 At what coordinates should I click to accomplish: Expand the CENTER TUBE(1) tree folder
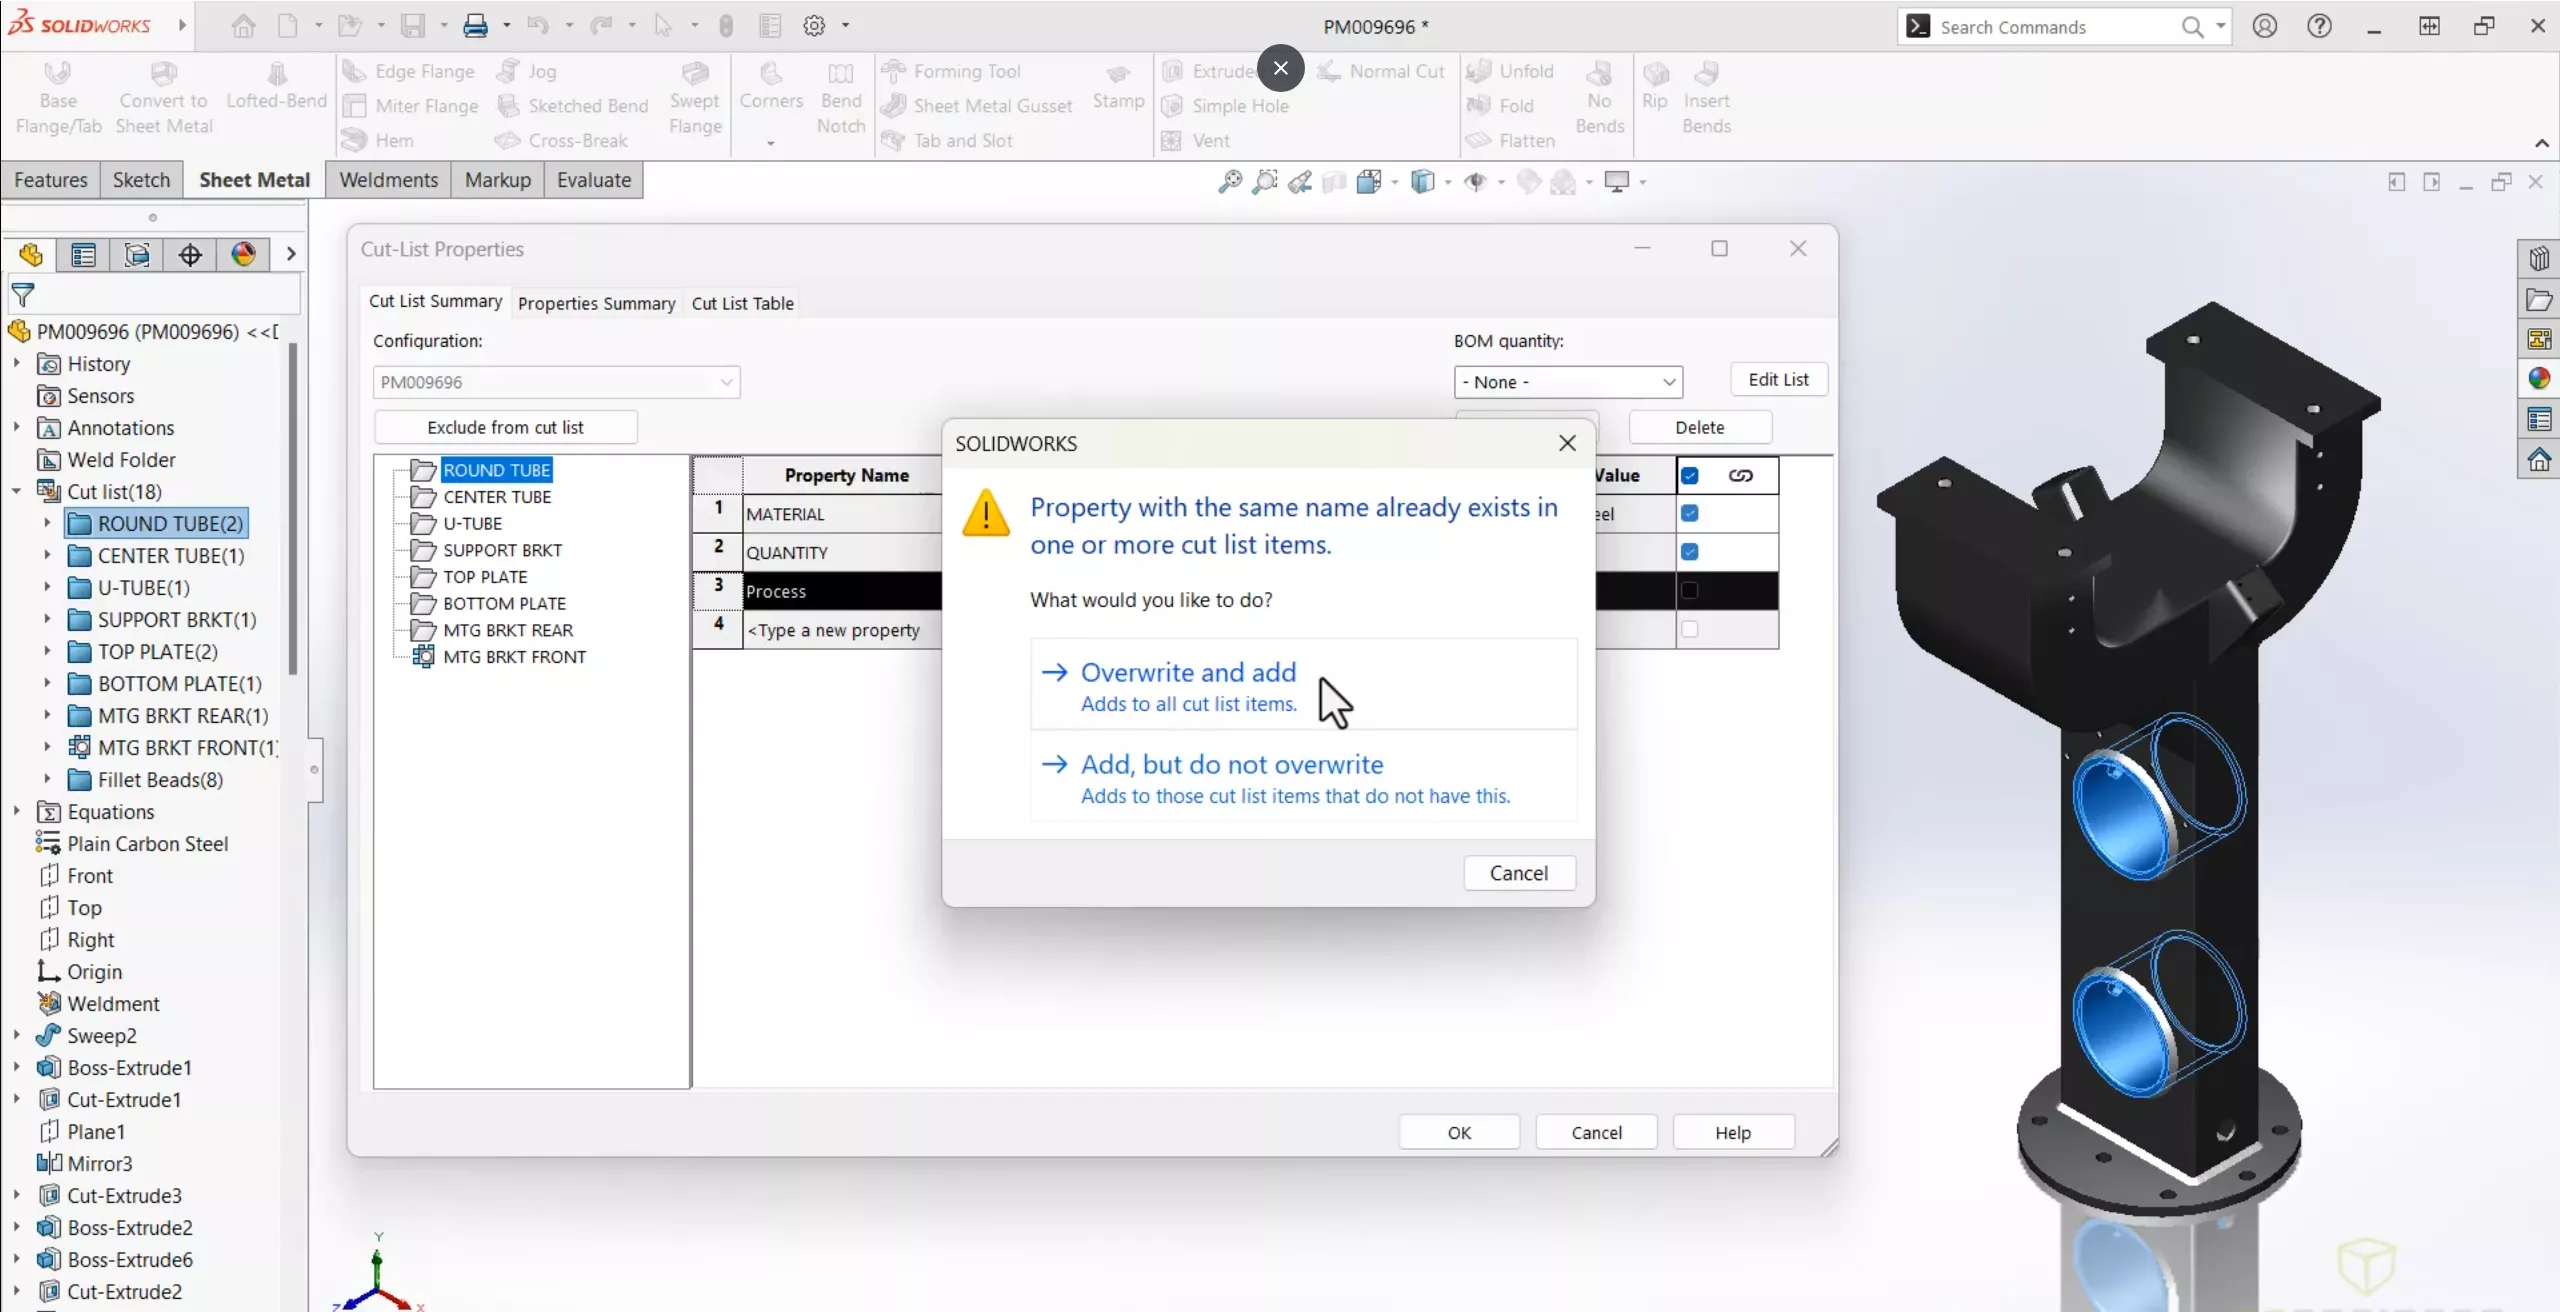[47, 555]
